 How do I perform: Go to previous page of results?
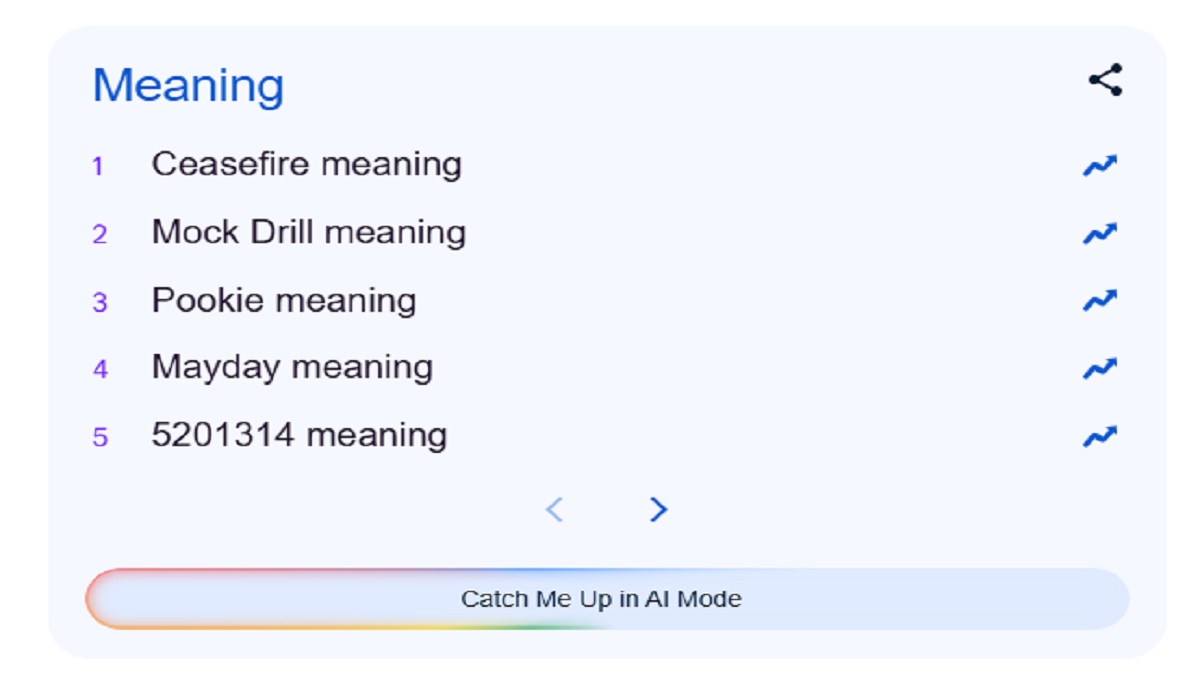pyautogui.click(x=554, y=510)
